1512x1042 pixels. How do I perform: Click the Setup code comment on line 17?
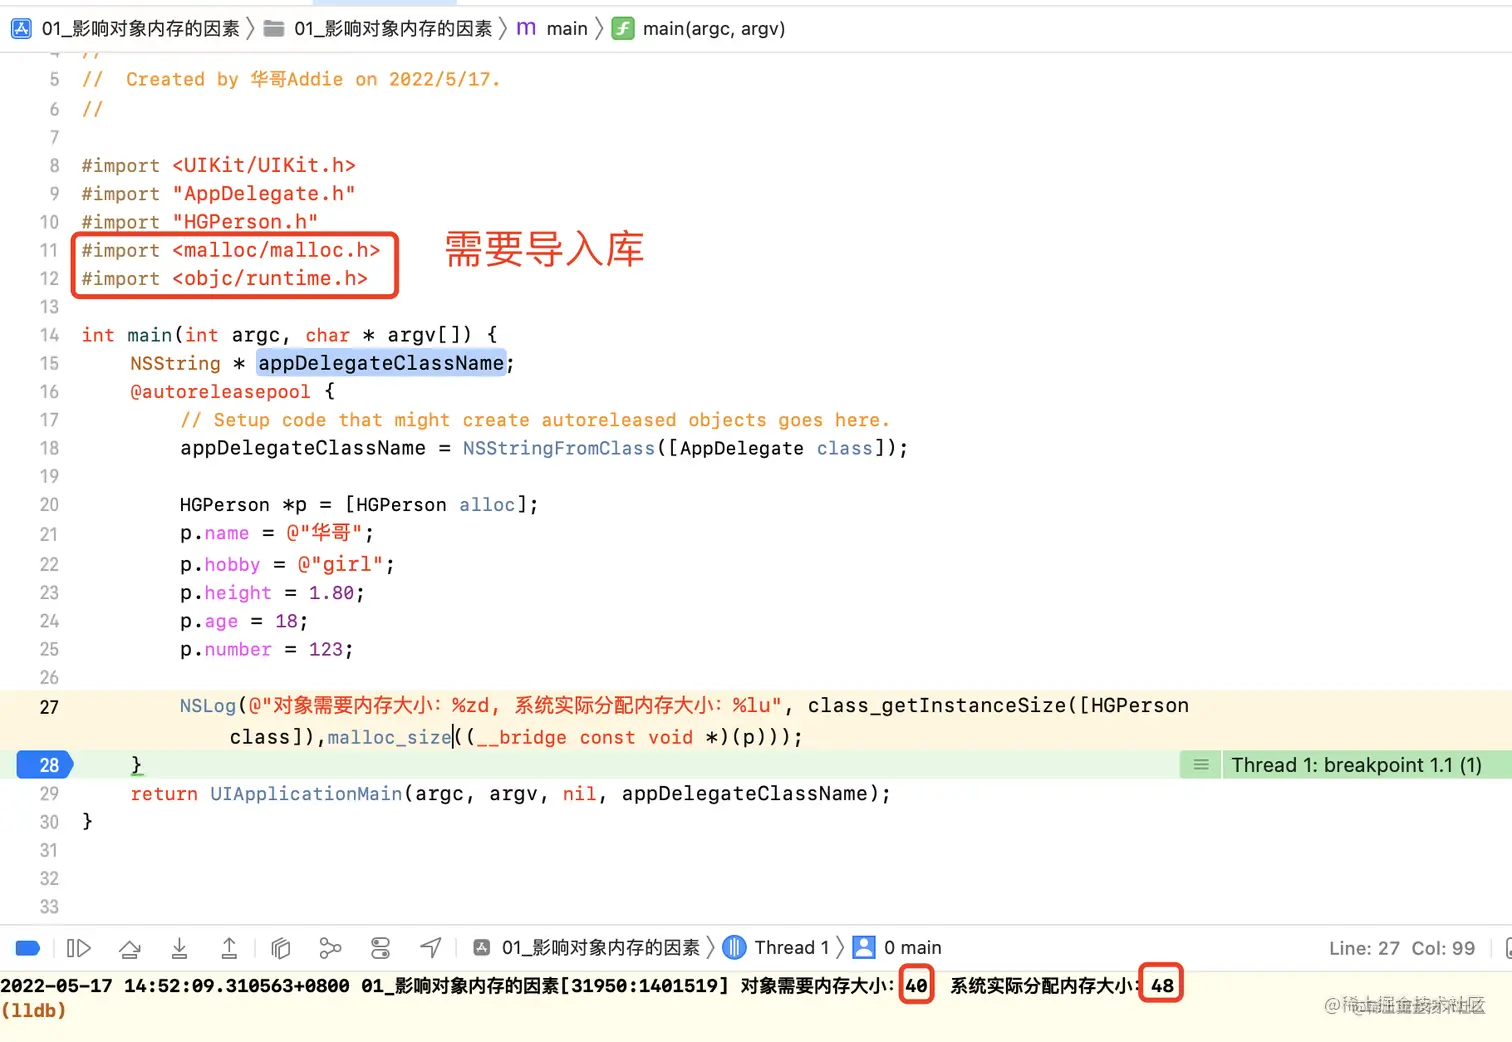535,420
